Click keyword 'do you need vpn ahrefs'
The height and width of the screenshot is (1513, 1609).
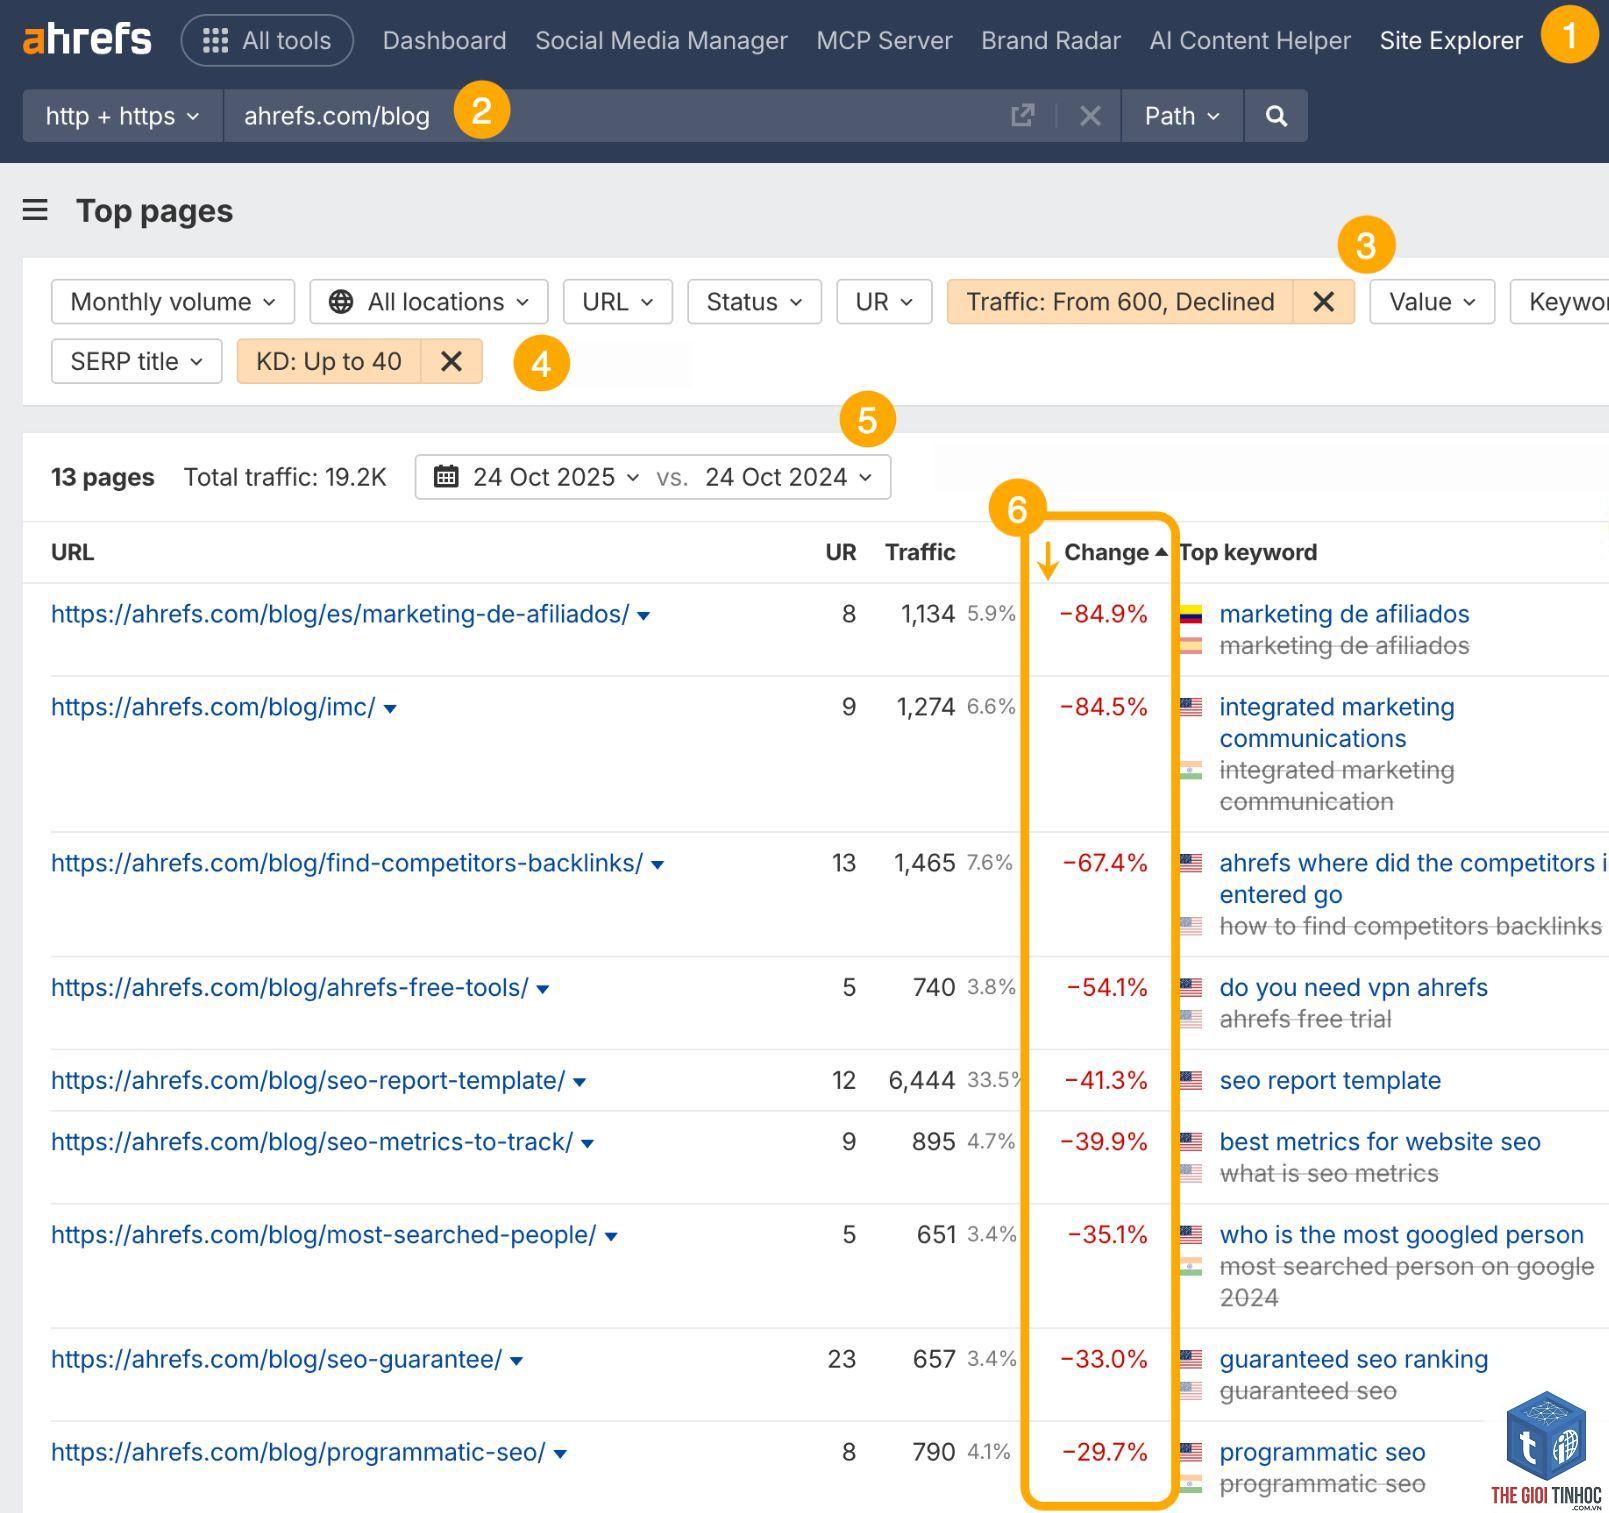(1353, 988)
